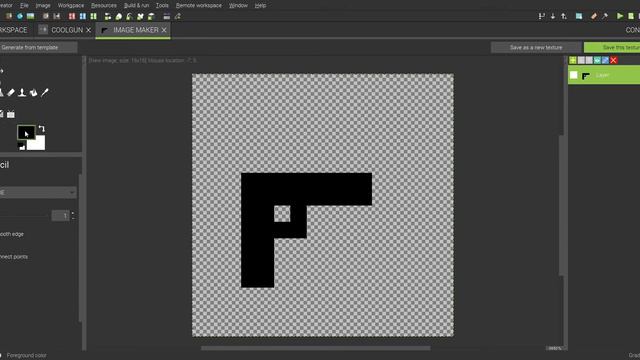Screen dimensions: 640x360
Task: Open the Remote workspace menu
Action: pos(199,5)
